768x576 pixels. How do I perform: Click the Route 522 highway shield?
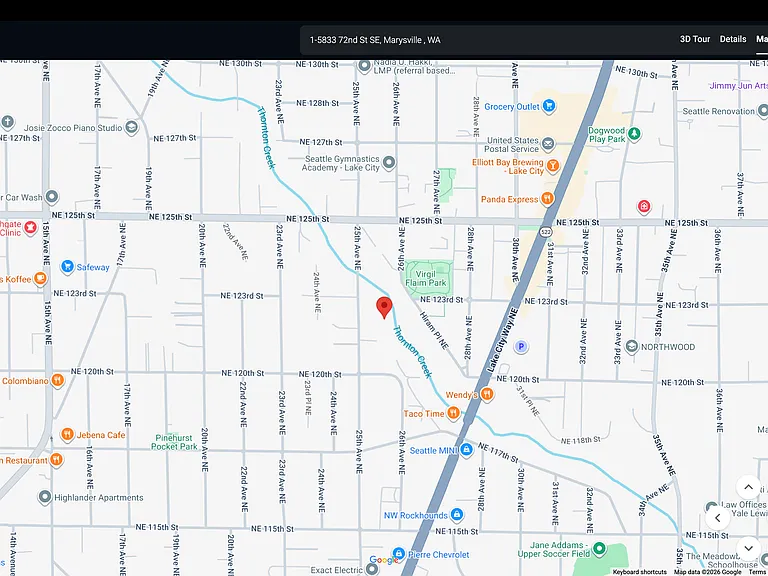[546, 232]
